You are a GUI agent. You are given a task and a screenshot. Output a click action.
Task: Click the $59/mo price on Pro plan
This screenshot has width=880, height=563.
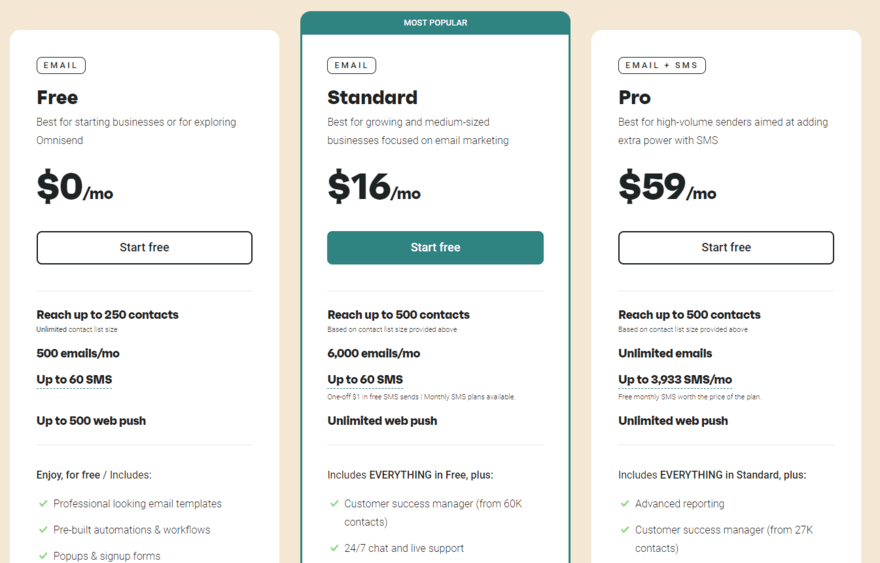coord(667,186)
